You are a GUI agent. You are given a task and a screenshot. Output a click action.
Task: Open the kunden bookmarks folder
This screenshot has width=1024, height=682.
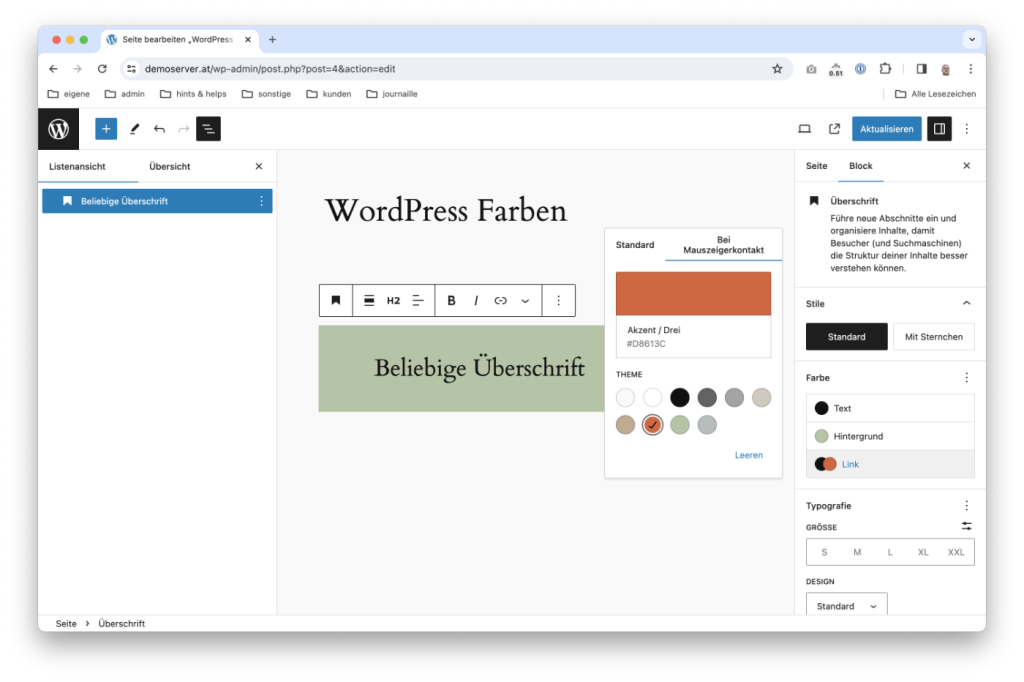(x=329, y=93)
